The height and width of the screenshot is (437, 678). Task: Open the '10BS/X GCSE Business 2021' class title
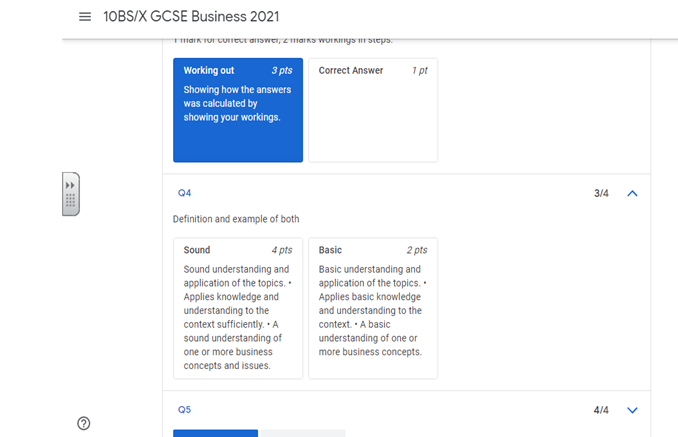click(191, 17)
